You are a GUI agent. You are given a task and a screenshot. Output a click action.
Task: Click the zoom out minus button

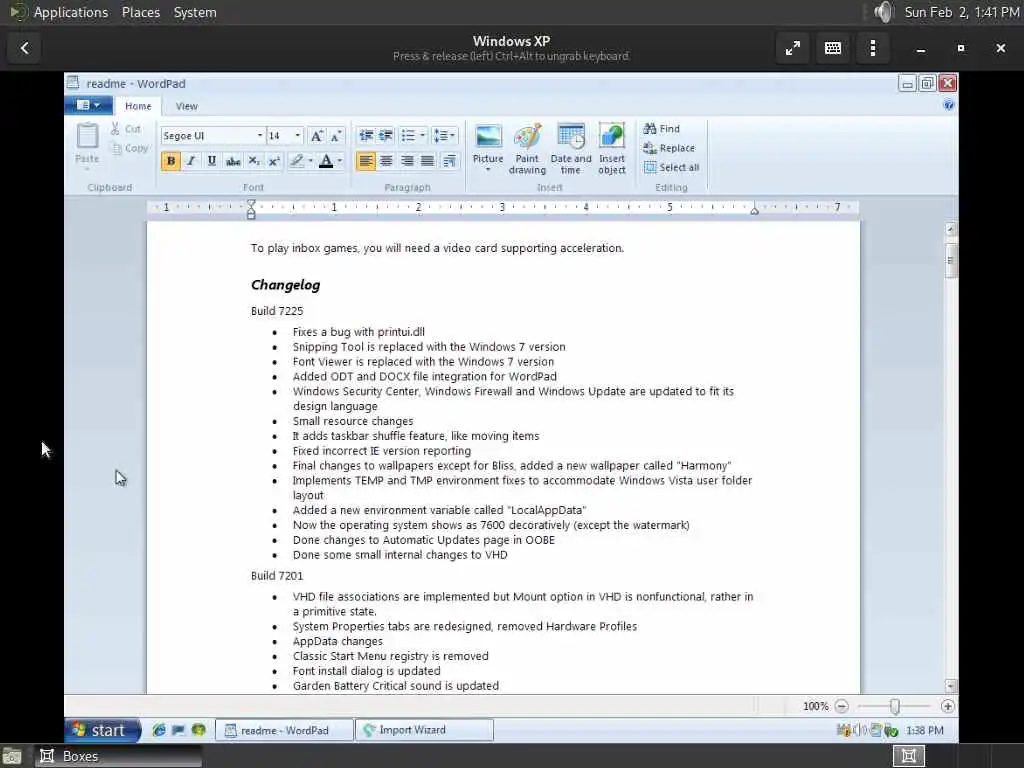click(x=842, y=706)
